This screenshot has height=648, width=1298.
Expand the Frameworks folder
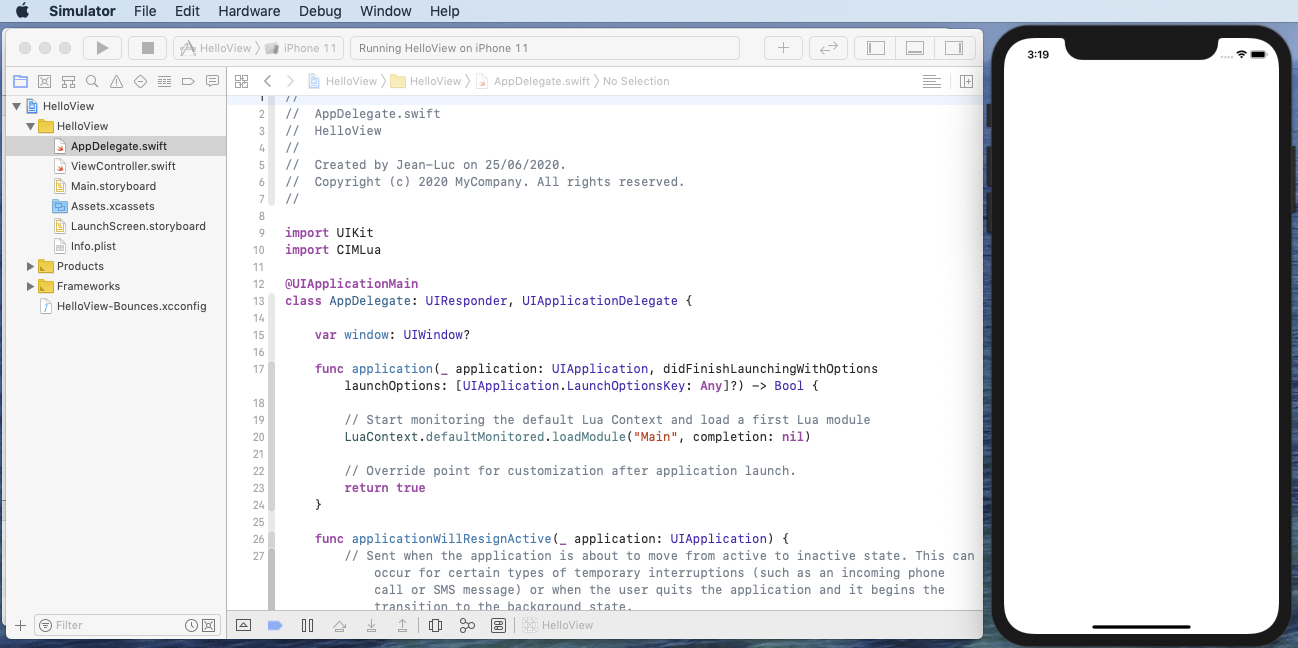pyautogui.click(x=31, y=286)
